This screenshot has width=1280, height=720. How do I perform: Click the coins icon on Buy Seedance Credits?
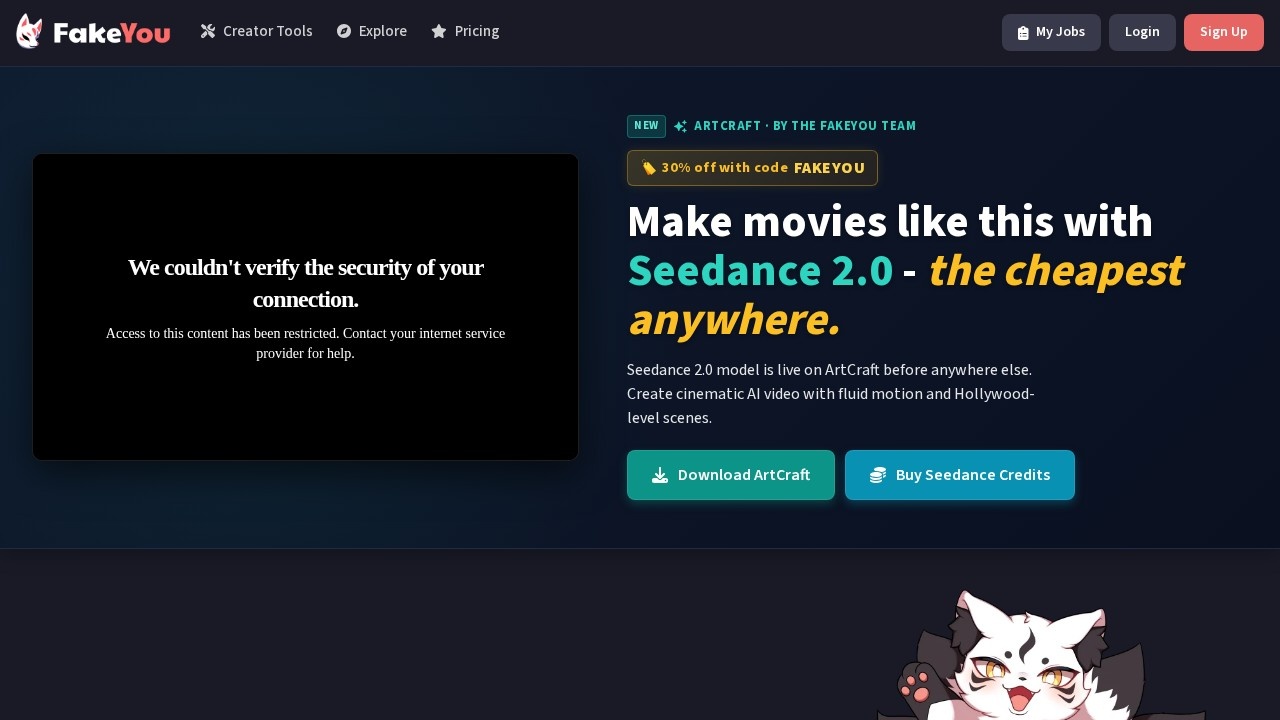coord(878,475)
